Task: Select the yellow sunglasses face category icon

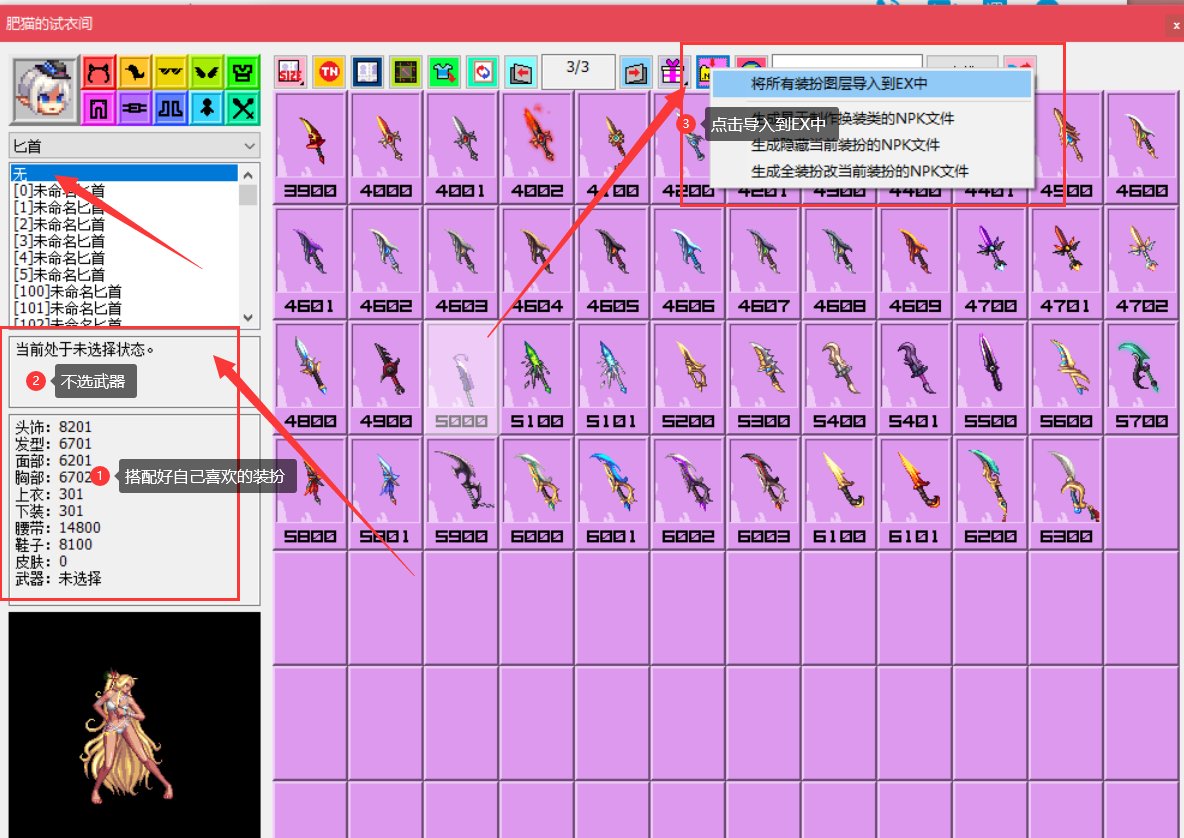Action: 171,72
